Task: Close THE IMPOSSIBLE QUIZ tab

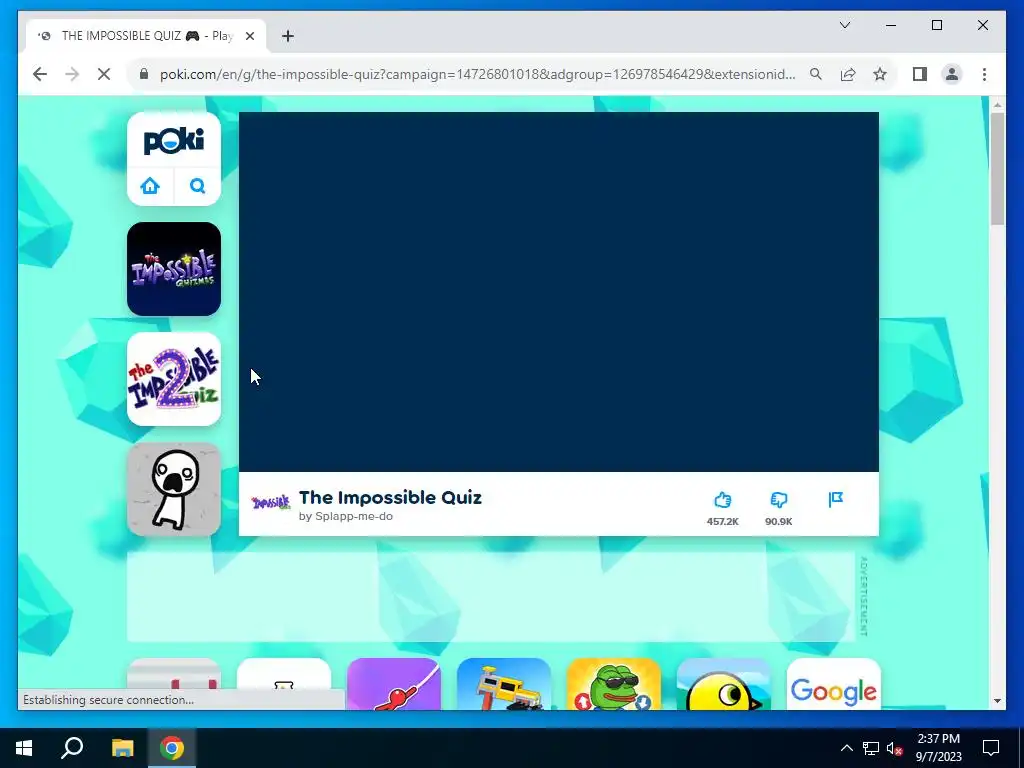Action: point(249,36)
